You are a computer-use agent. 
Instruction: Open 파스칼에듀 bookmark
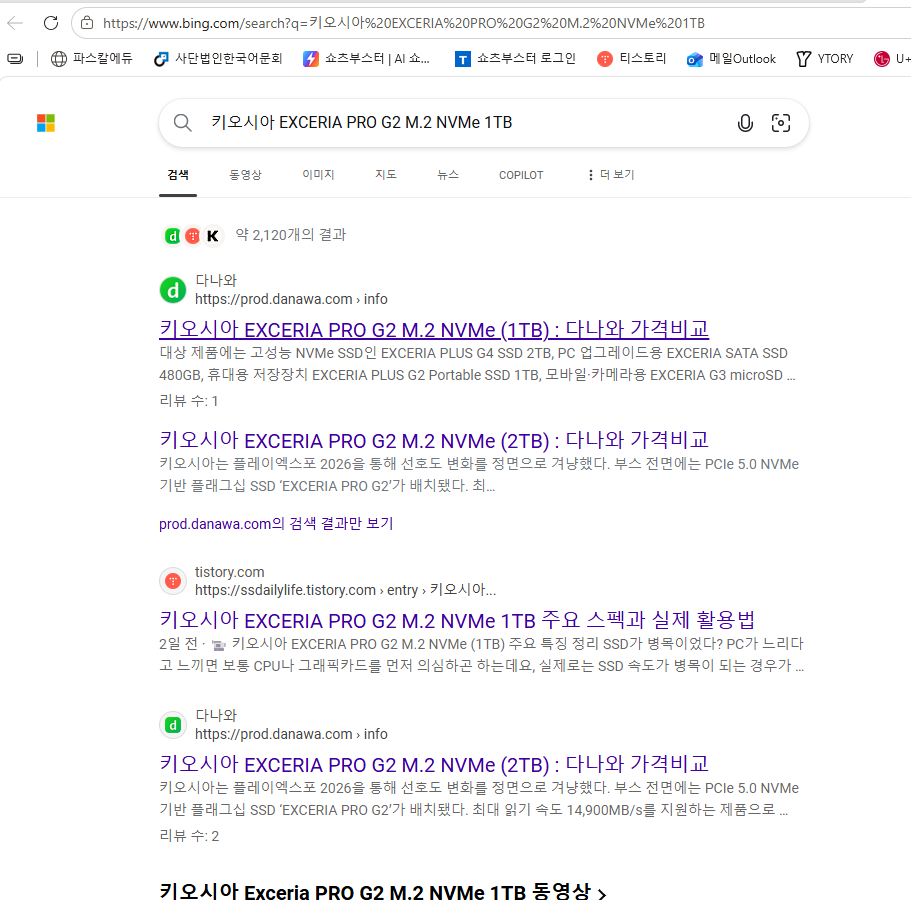[92, 59]
